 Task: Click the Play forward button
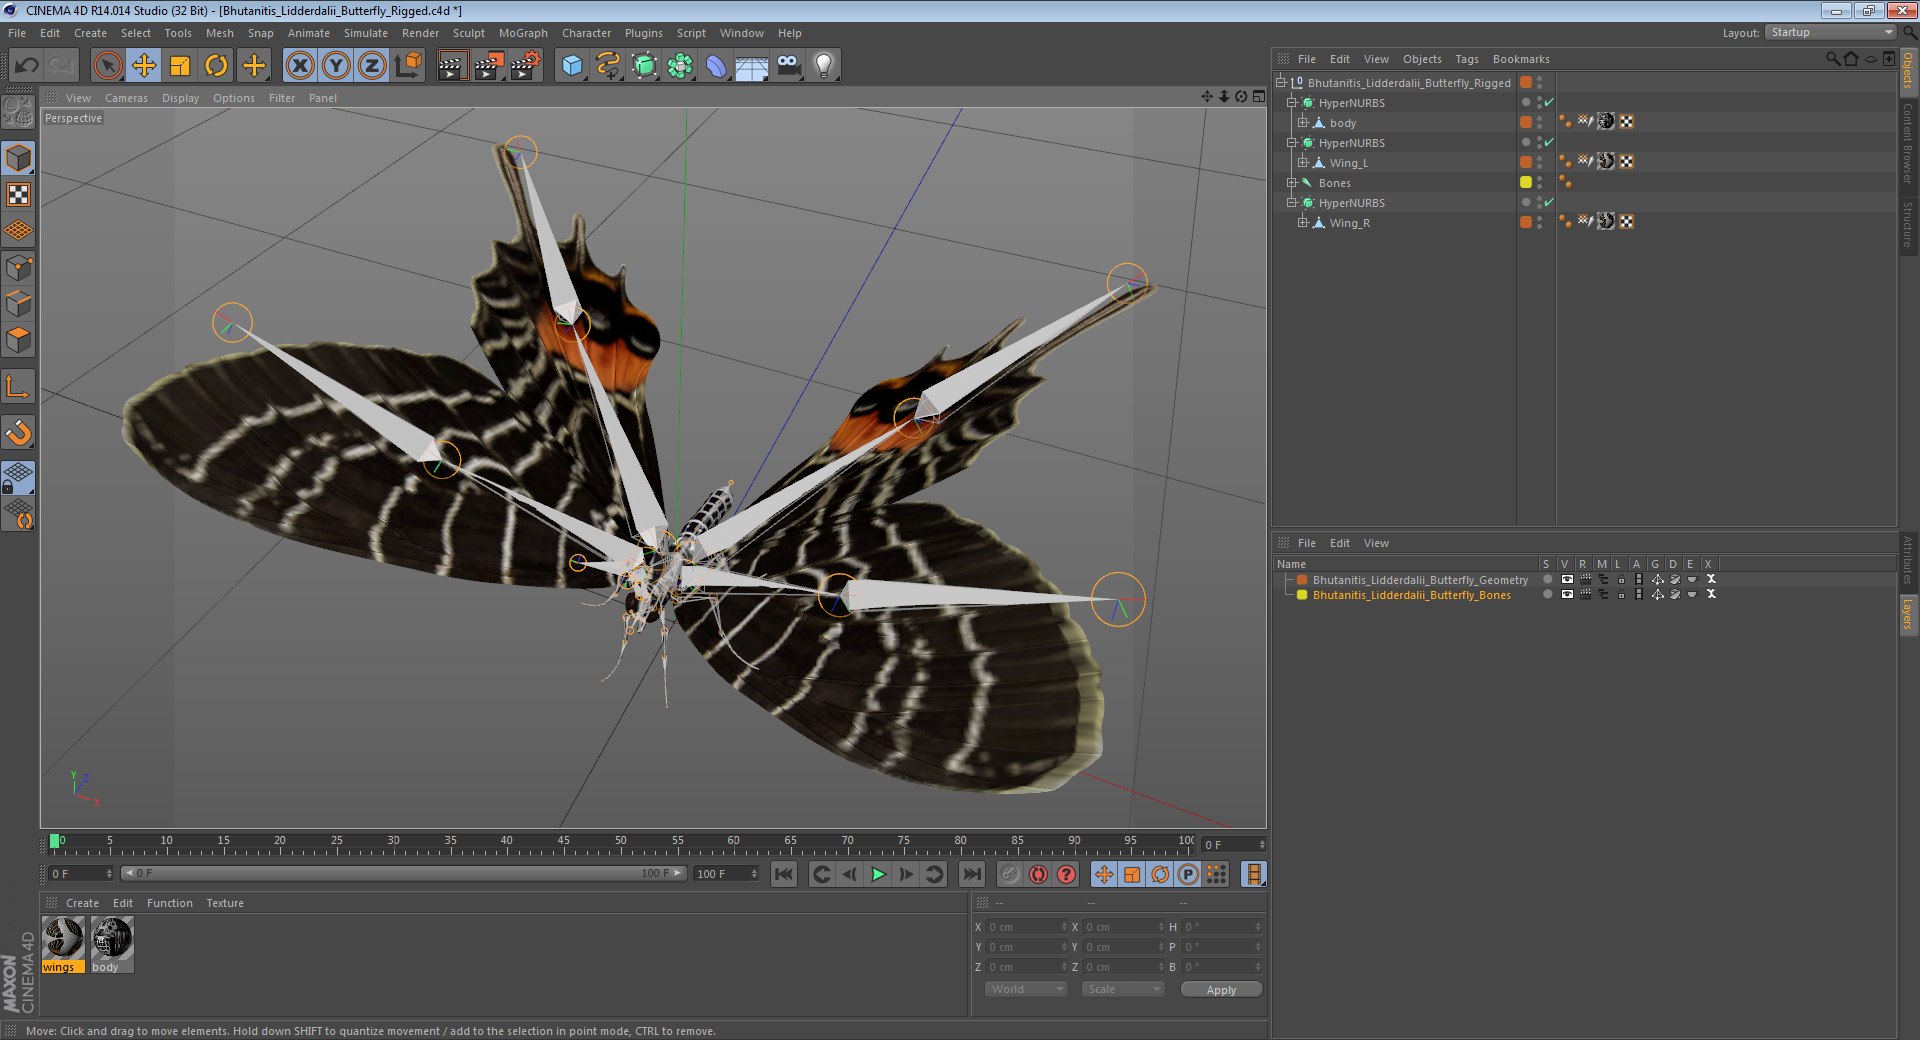pos(877,875)
